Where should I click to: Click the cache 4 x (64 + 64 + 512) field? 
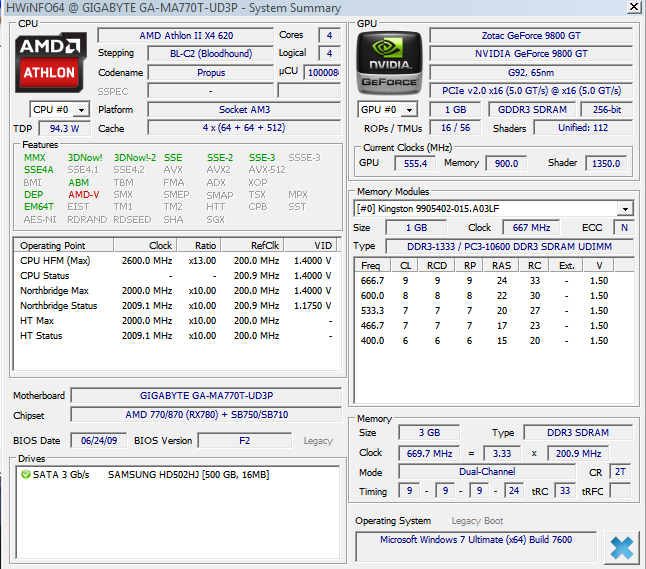[x=244, y=128]
